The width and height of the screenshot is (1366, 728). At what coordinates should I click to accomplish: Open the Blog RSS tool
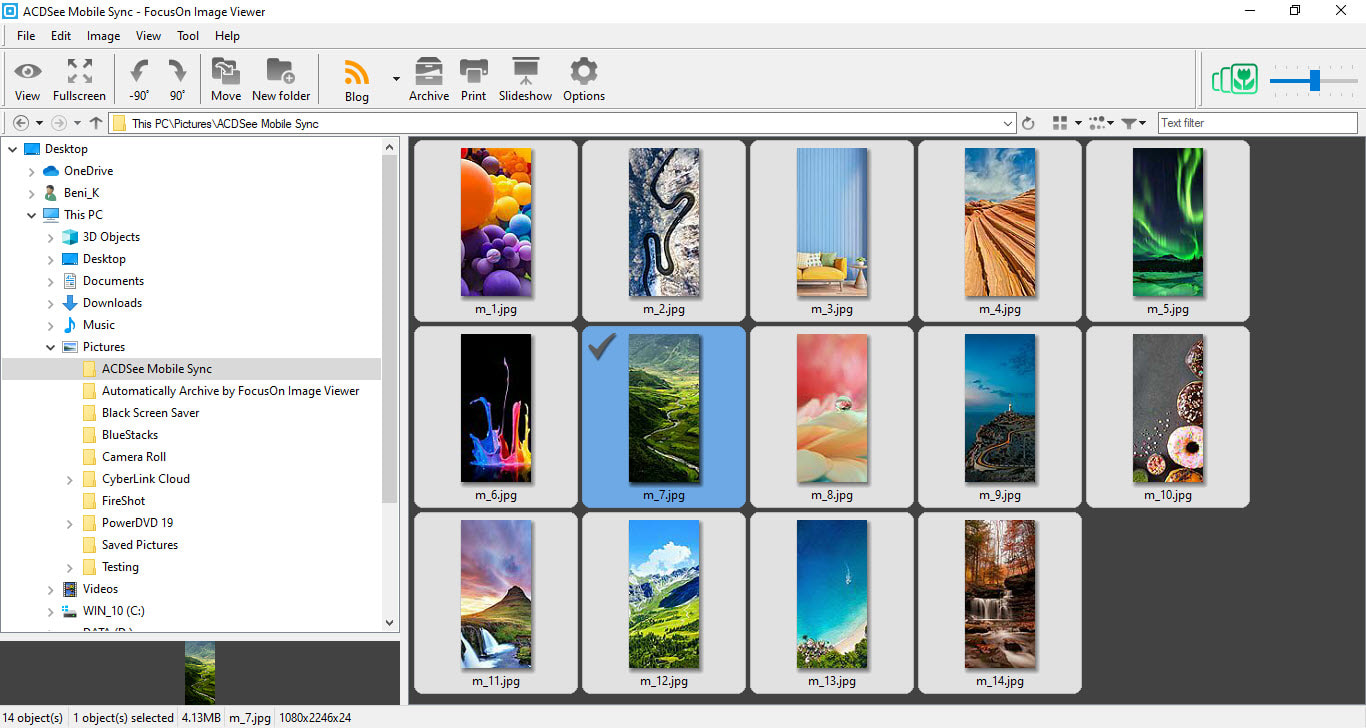(357, 80)
